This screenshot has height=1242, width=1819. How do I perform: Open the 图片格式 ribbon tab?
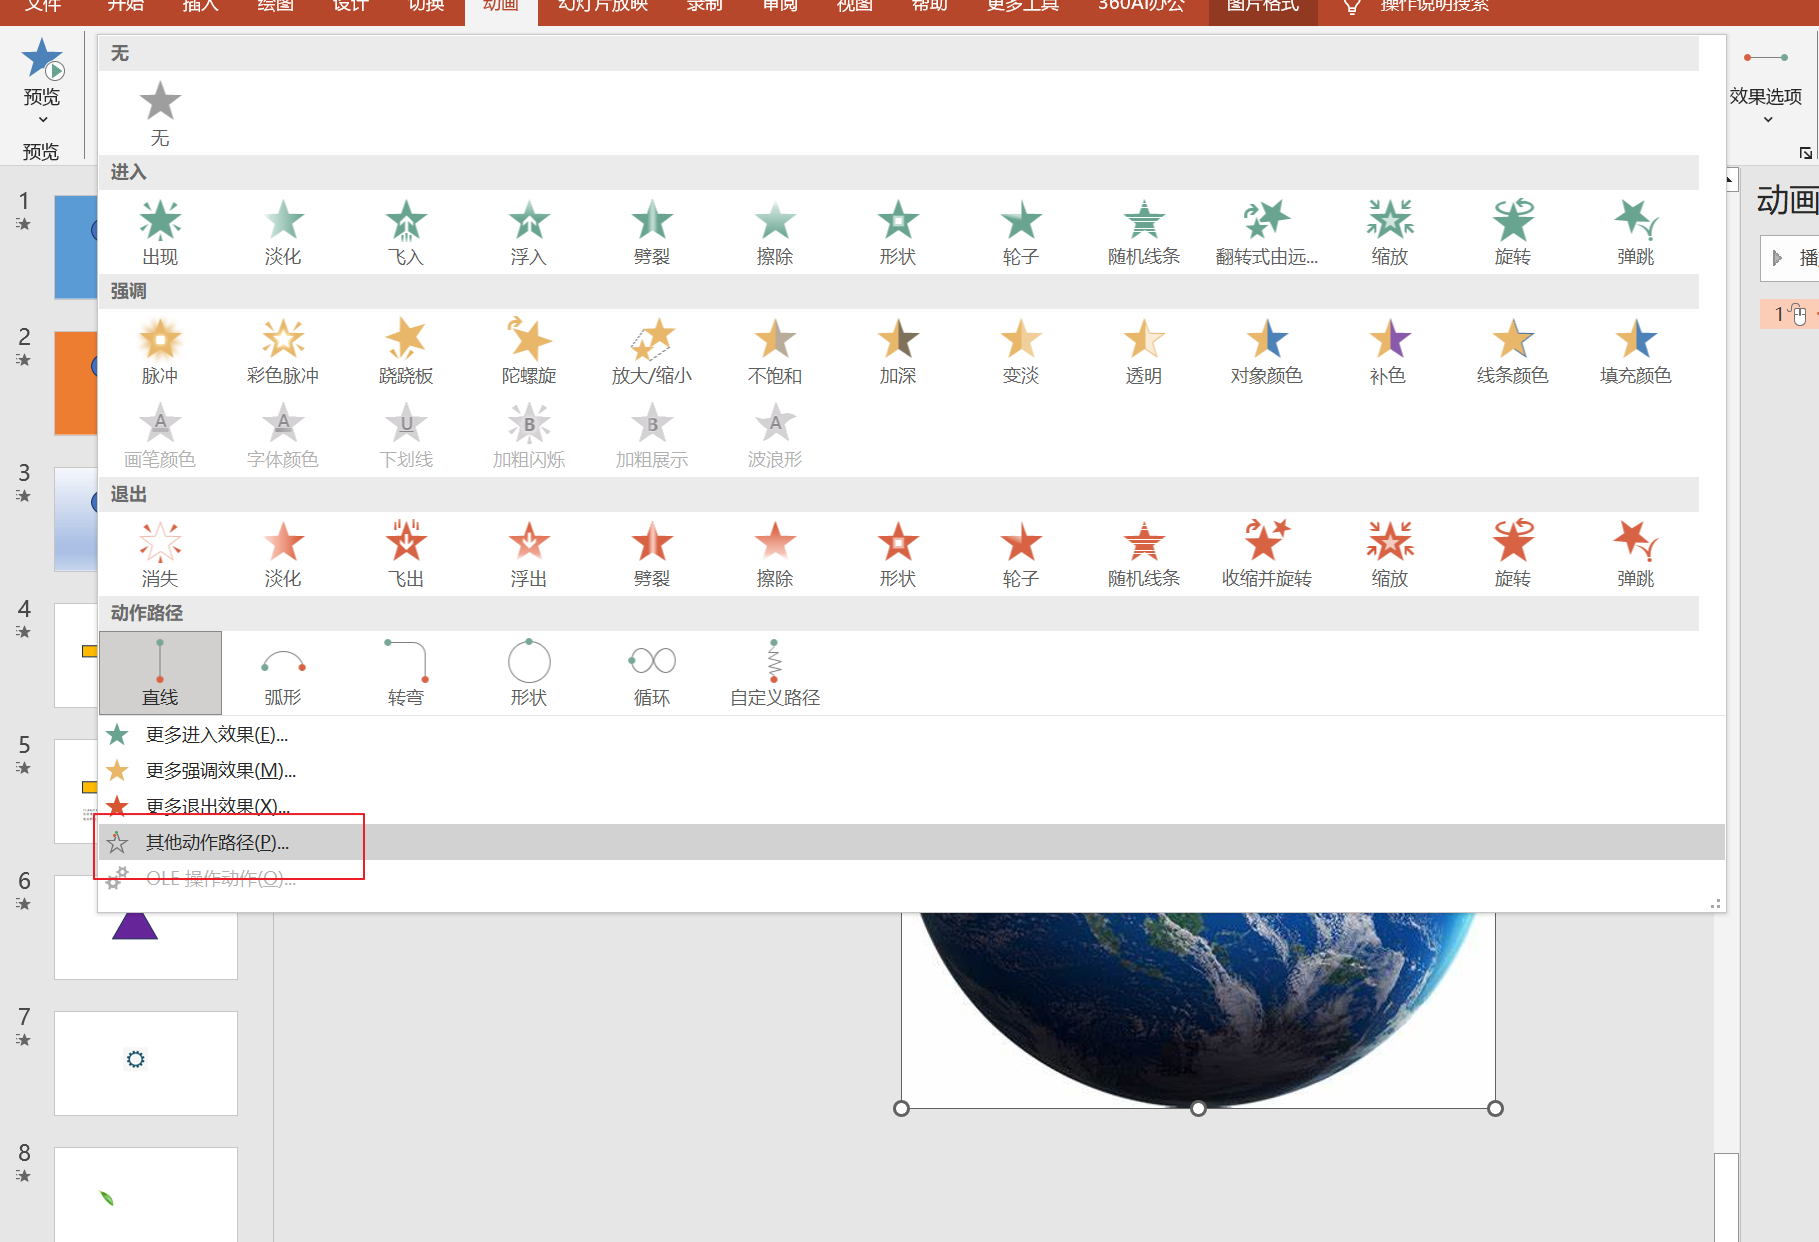click(1263, 6)
